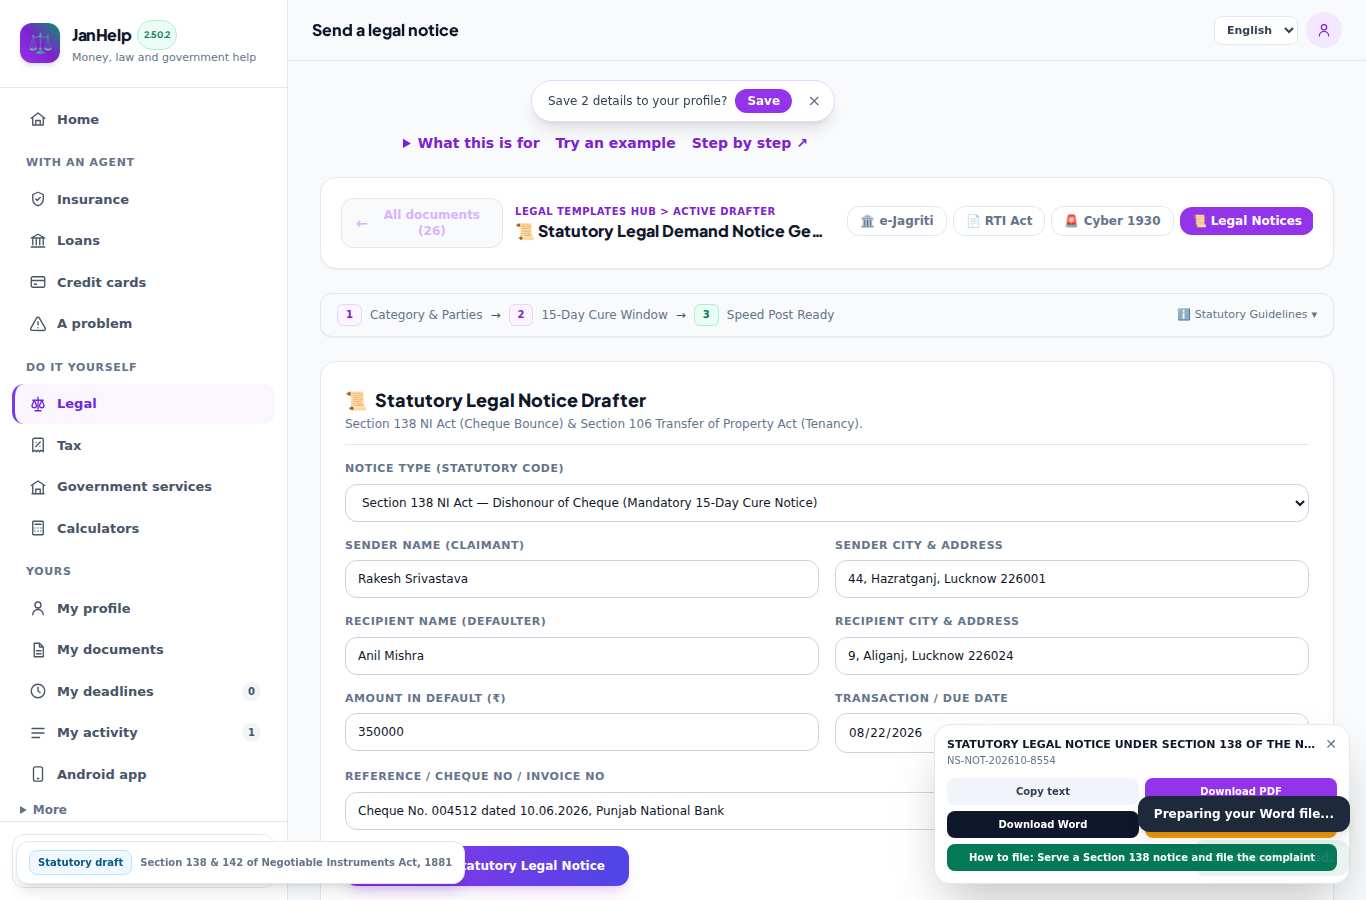Expand the Statutory Guidelines section
This screenshot has width=1366, height=900.
coord(1247,314)
